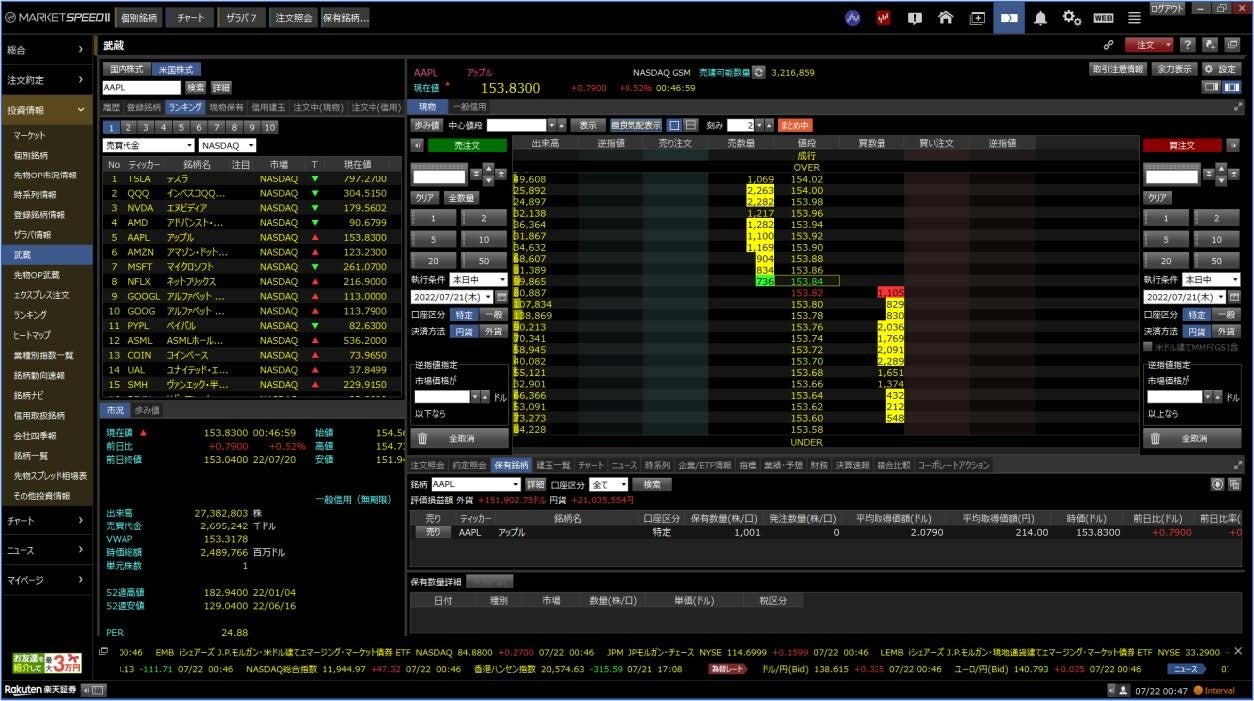Open the 歩み値 tab in lower-left panel

pyautogui.click(x=147, y=410)
